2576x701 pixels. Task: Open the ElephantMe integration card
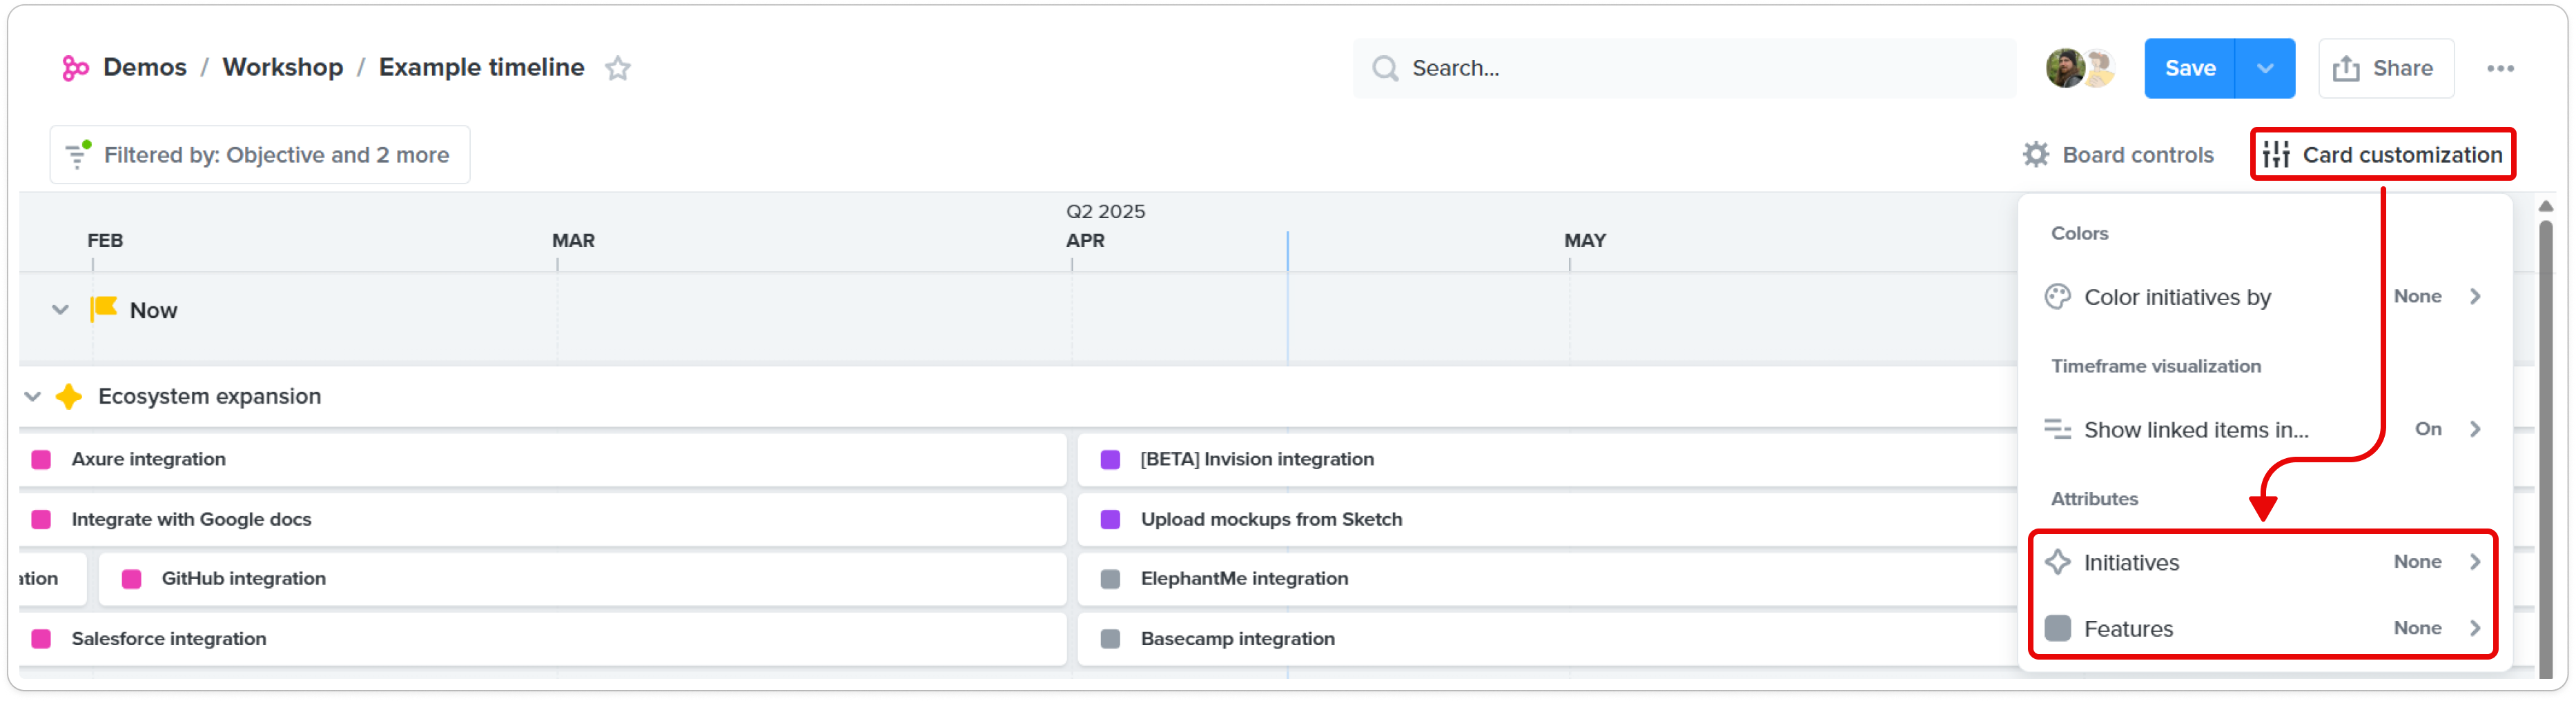point(1548,579)
